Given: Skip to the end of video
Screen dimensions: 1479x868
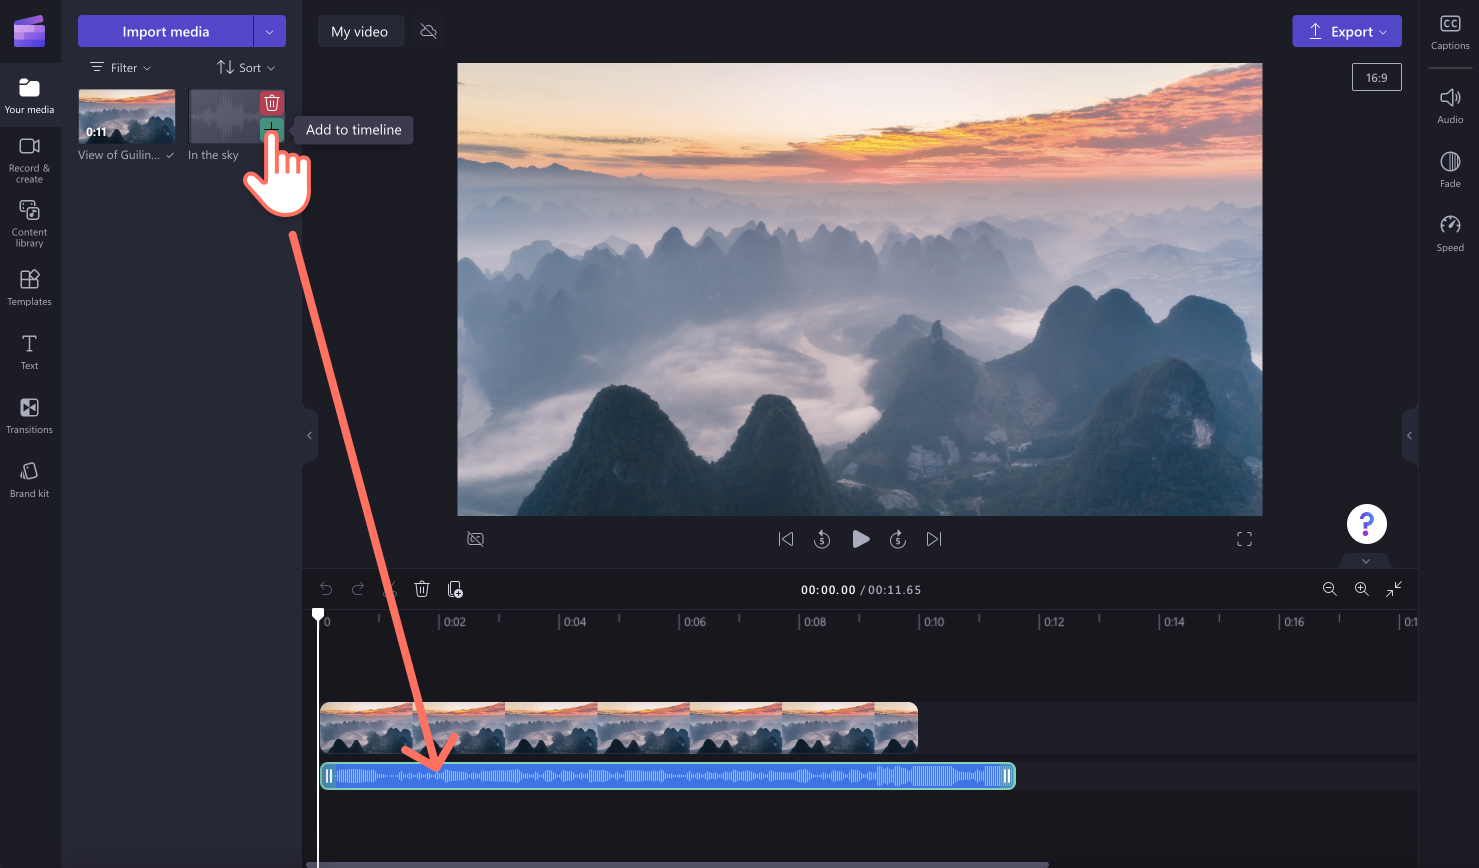Looking at the screenshot, I should click(934, 539).
